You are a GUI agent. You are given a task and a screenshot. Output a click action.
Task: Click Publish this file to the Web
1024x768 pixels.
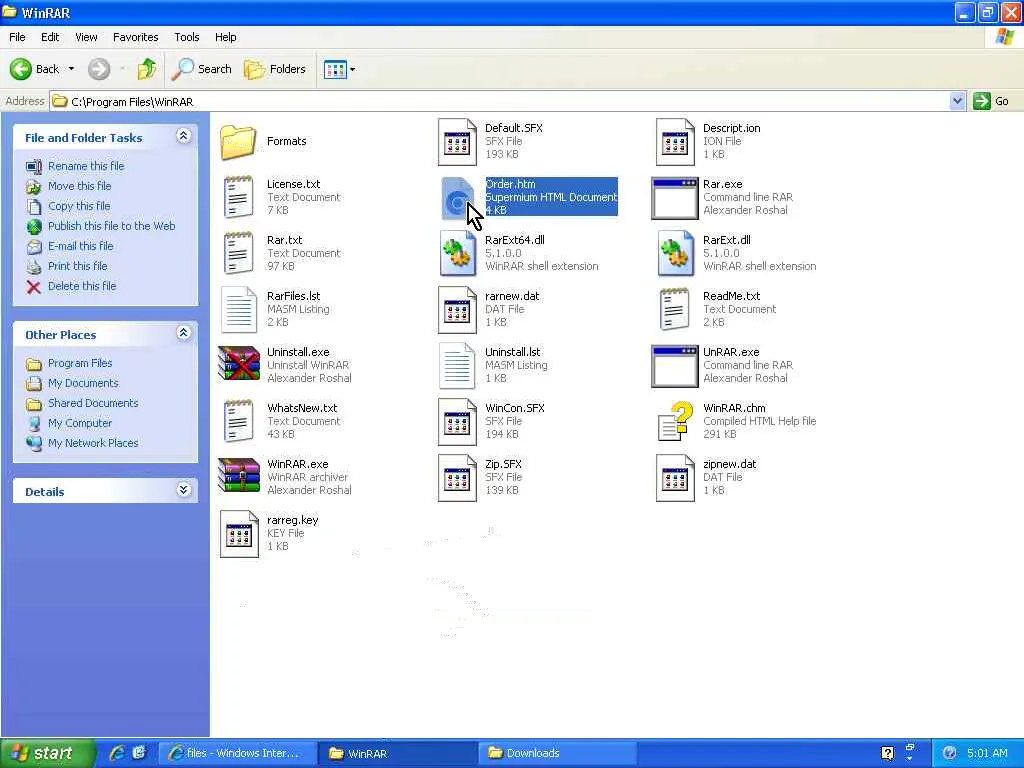(111, 226)
